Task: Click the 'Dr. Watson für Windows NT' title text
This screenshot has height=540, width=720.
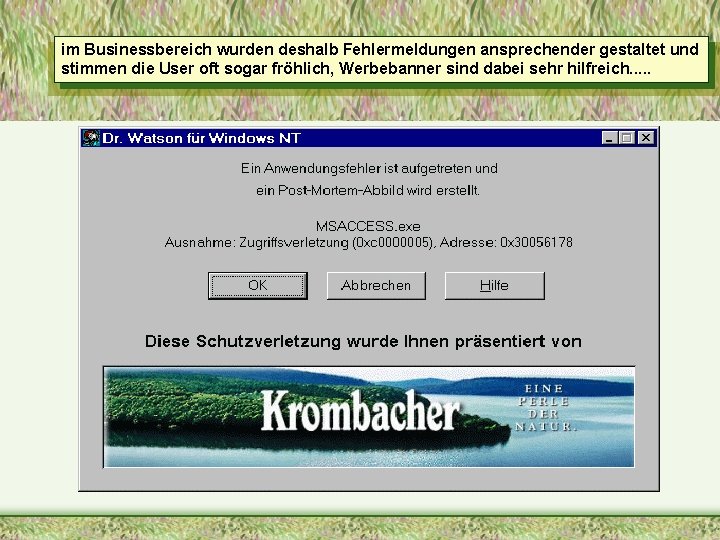Action: click(x=202, y=138)
